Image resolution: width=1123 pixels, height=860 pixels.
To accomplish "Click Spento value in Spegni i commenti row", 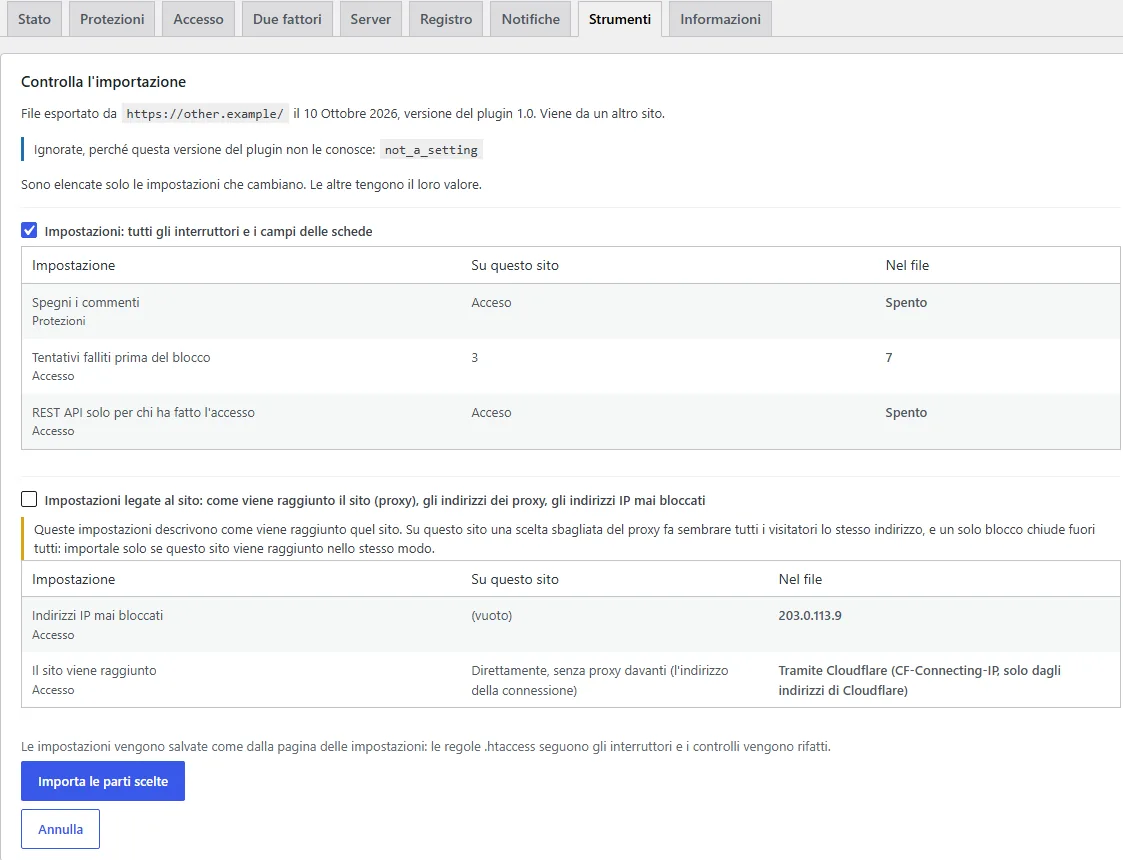I will 906,302.
